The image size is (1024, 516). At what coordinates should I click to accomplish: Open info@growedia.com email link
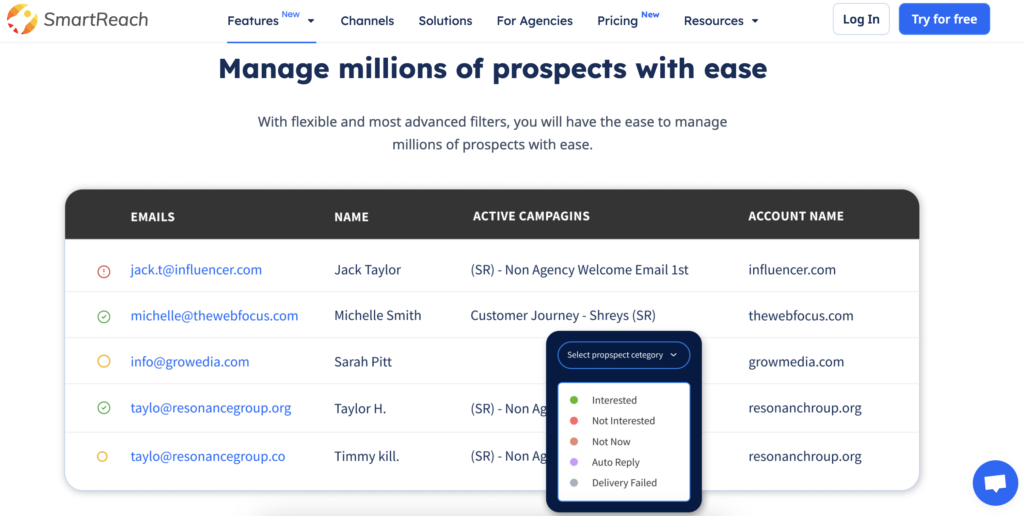point(189,362)
